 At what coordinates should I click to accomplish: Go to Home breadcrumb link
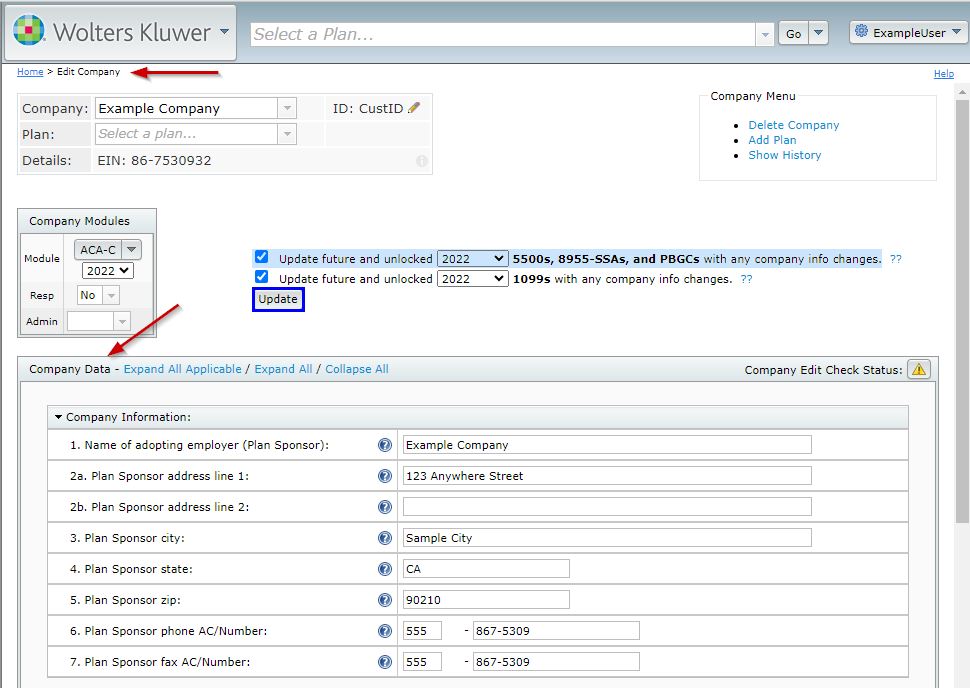click(30, 72)
